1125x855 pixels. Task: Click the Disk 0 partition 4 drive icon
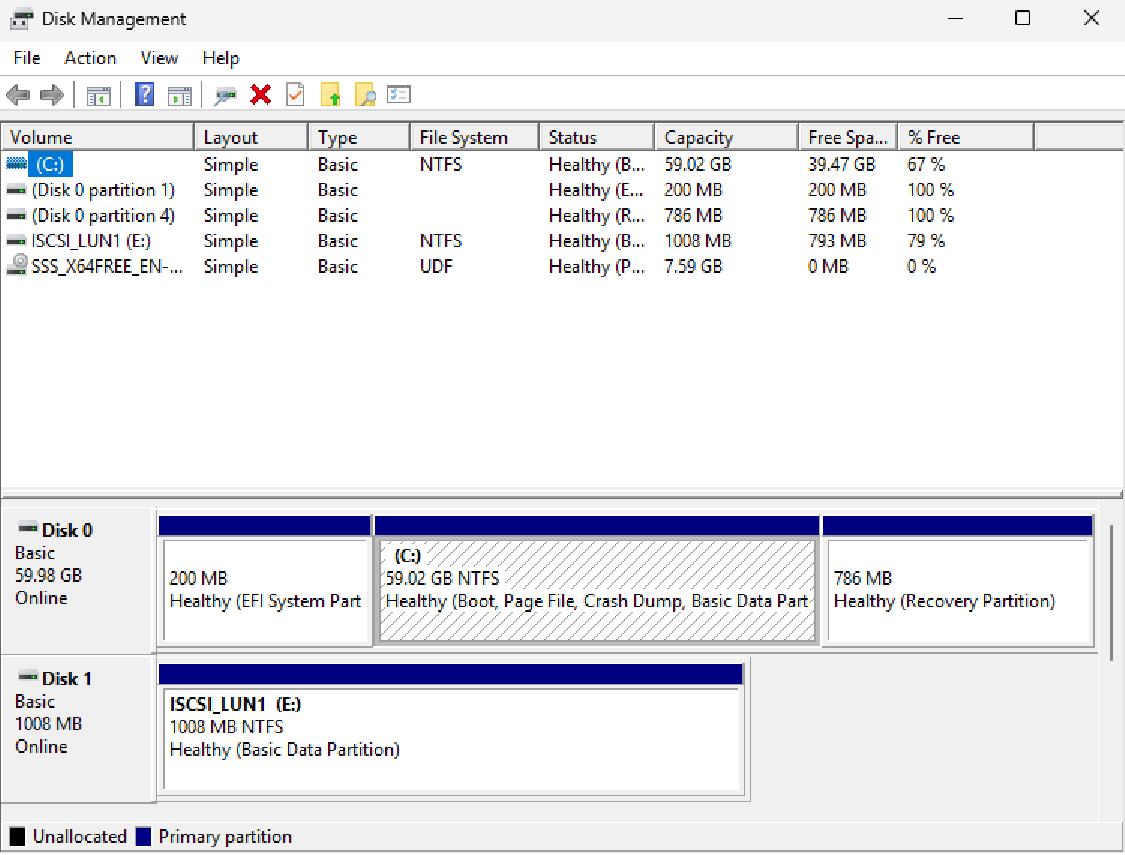[17, 215]
